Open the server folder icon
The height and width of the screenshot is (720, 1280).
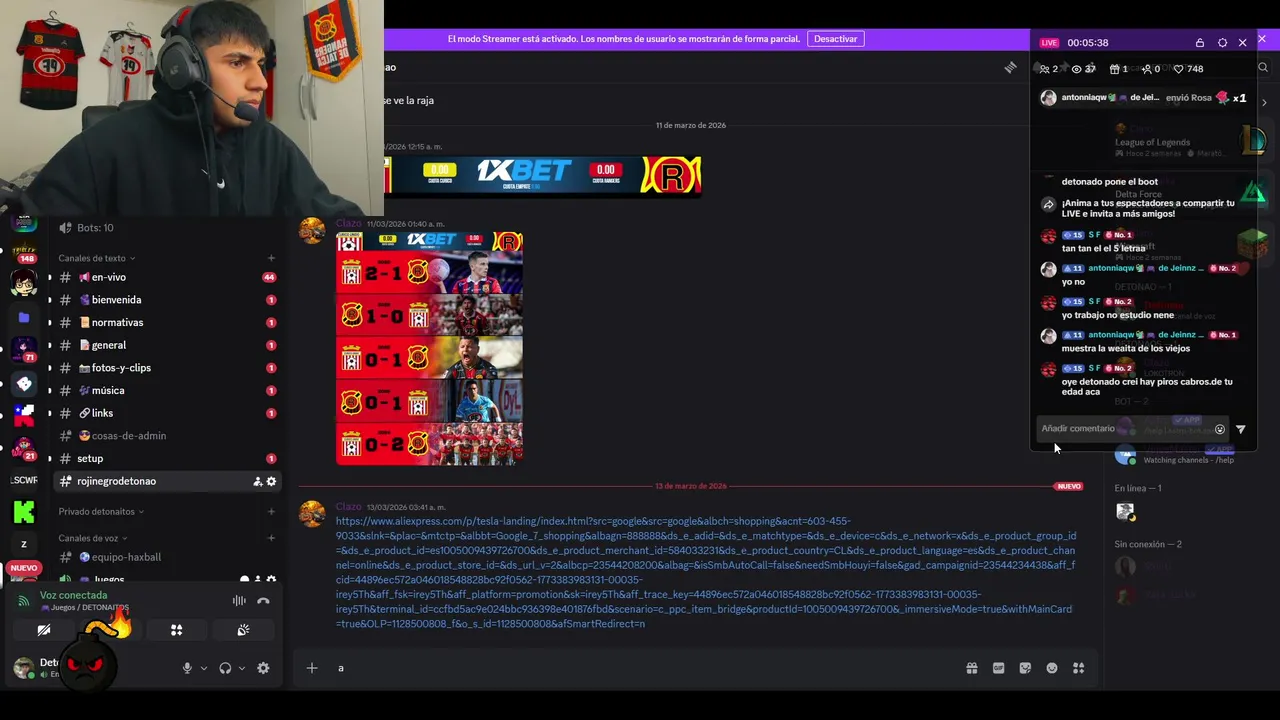coord(24,318)
